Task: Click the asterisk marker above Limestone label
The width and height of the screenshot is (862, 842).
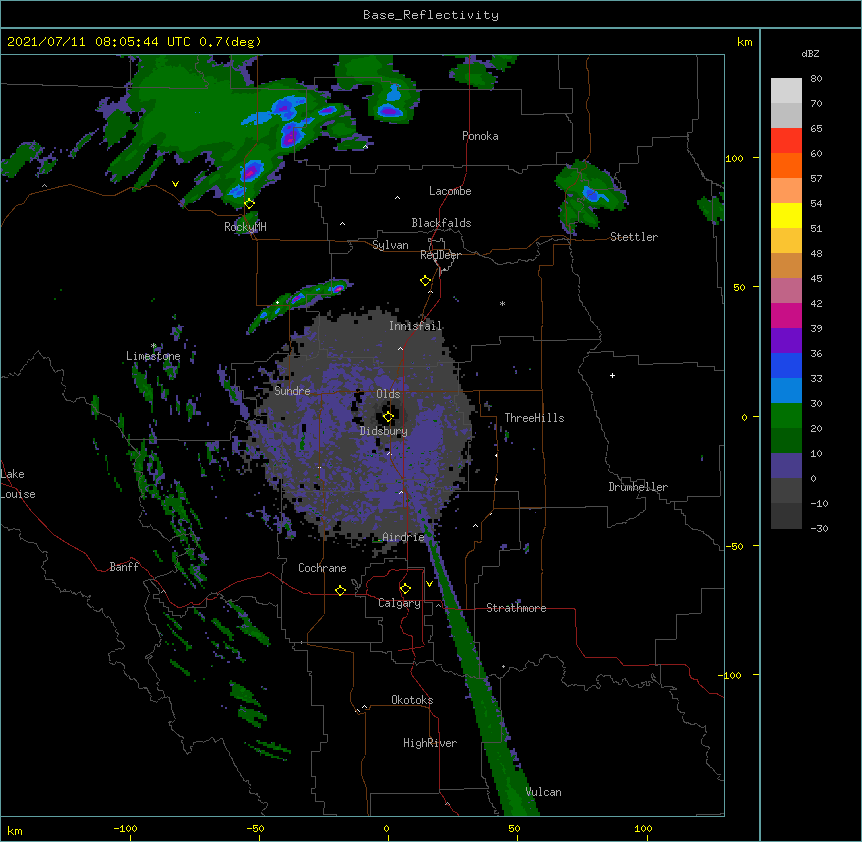Action: (x=154, y=346)
